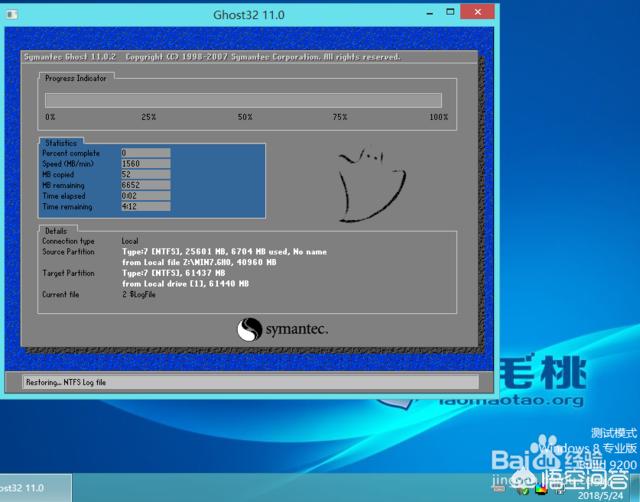Open the taskbar date 2018/5/24
Viewport: 640px width, 502px height.
pyautogui.click(x=600, y=495)
